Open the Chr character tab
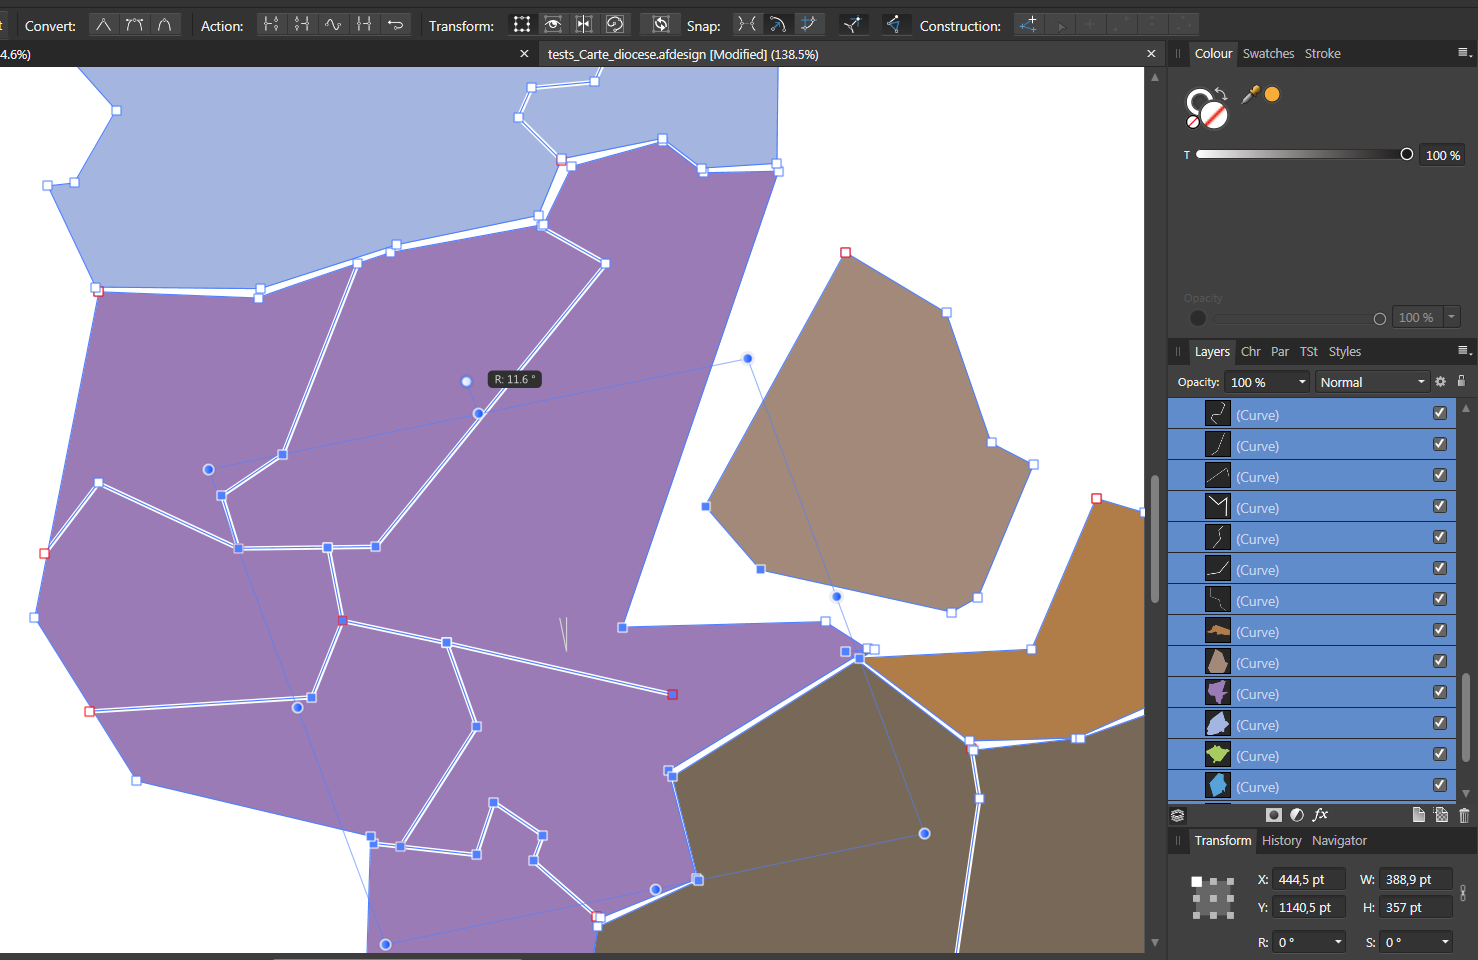This screenshot has width=1478, height=960. (x=1250, y=352)
